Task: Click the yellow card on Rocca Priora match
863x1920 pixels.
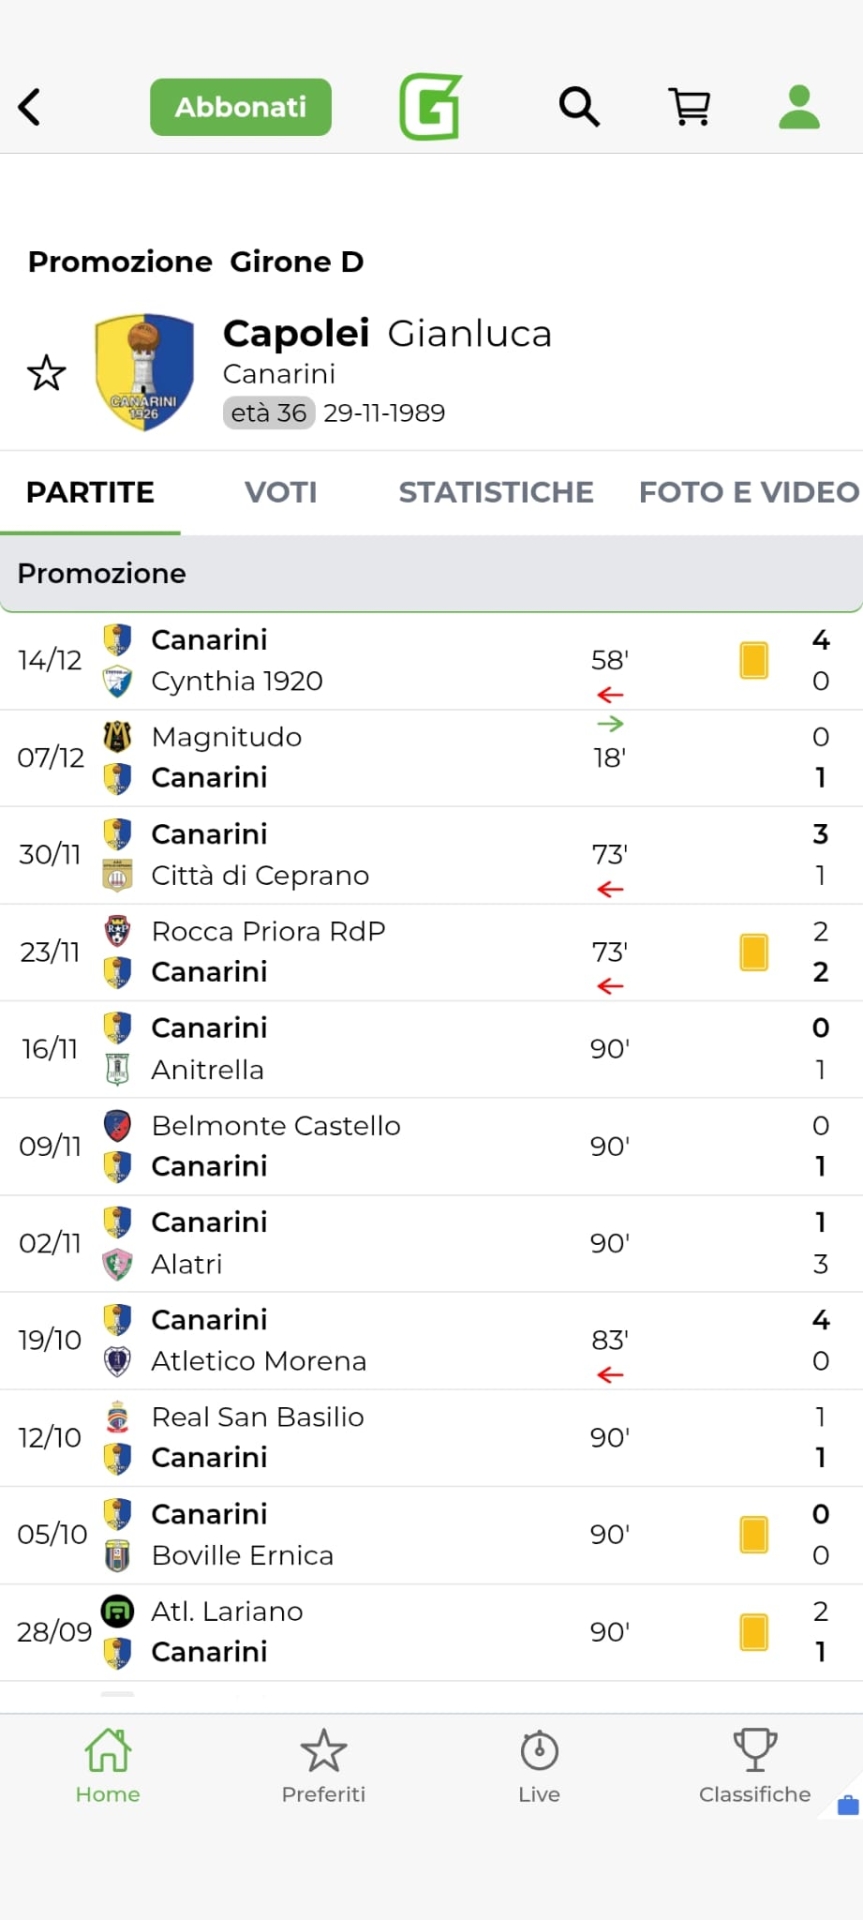Action: pos(754,952)
